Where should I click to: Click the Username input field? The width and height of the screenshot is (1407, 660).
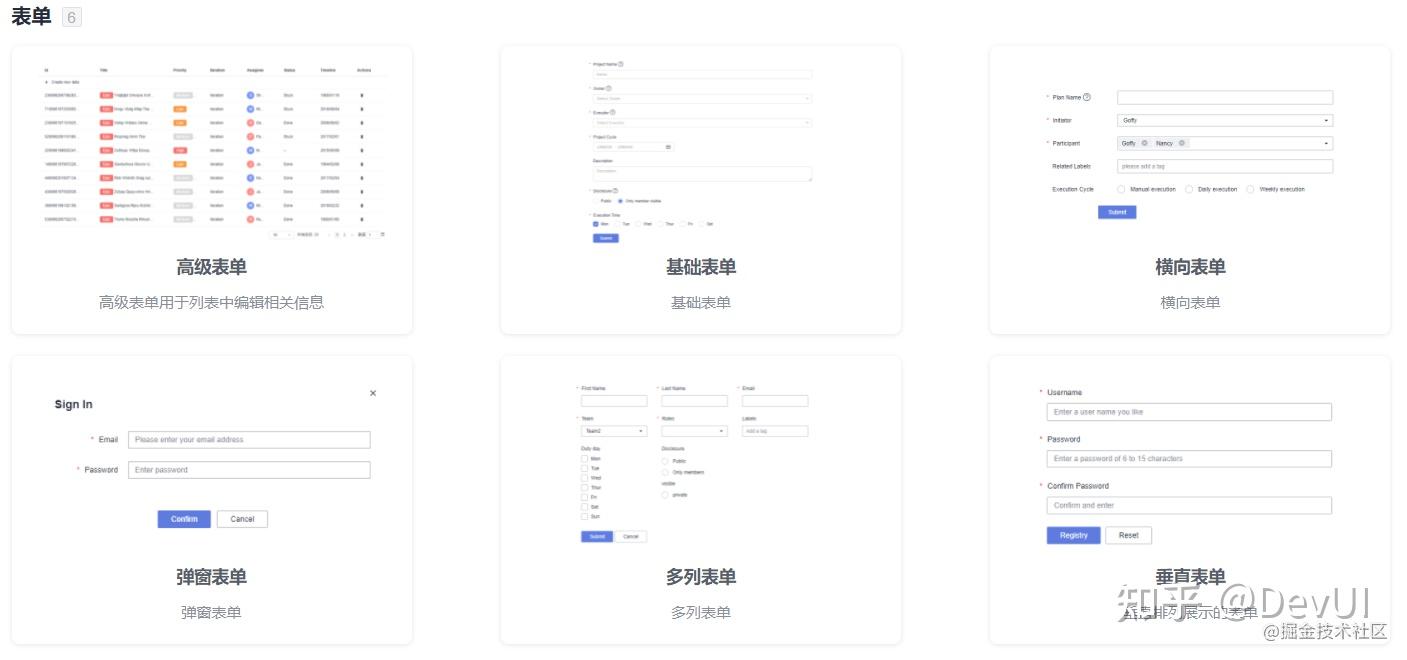[1189, 412]
